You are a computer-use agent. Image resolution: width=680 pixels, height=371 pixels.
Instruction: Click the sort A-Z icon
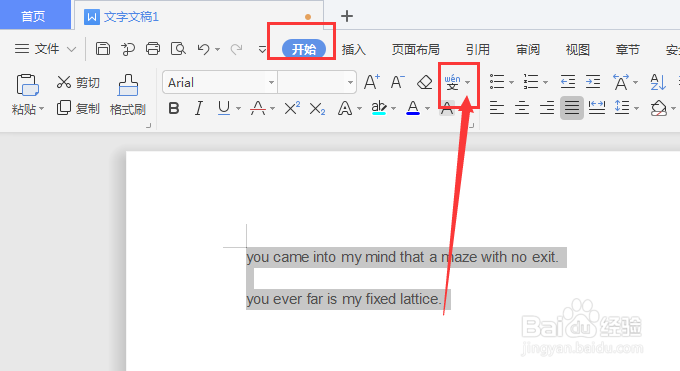click(x=658, y=82)
